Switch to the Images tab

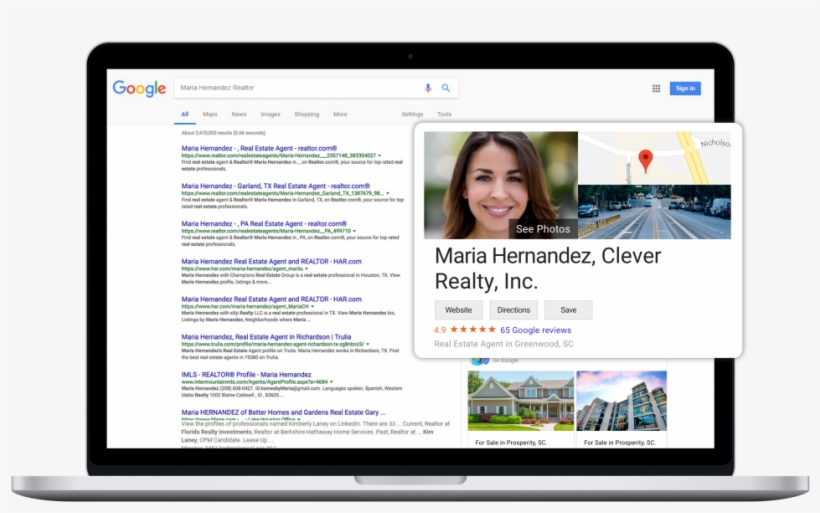[270, 114]
